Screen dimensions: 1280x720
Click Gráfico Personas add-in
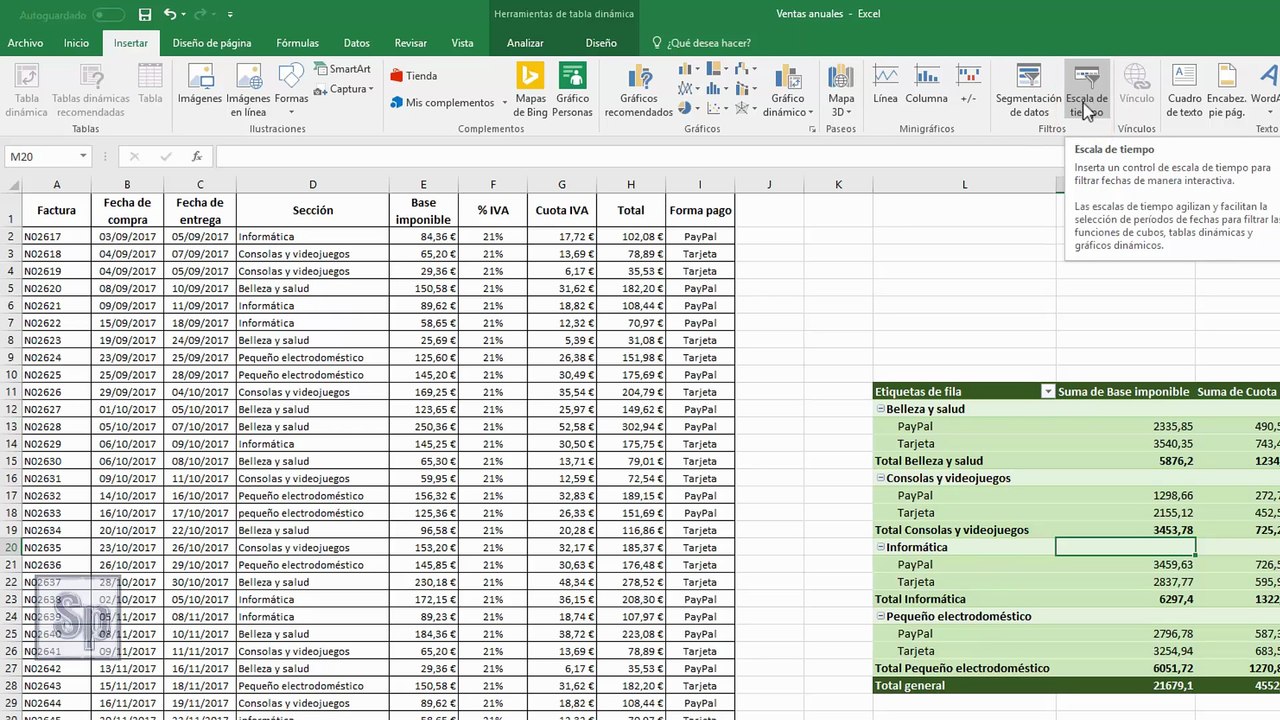572,91
